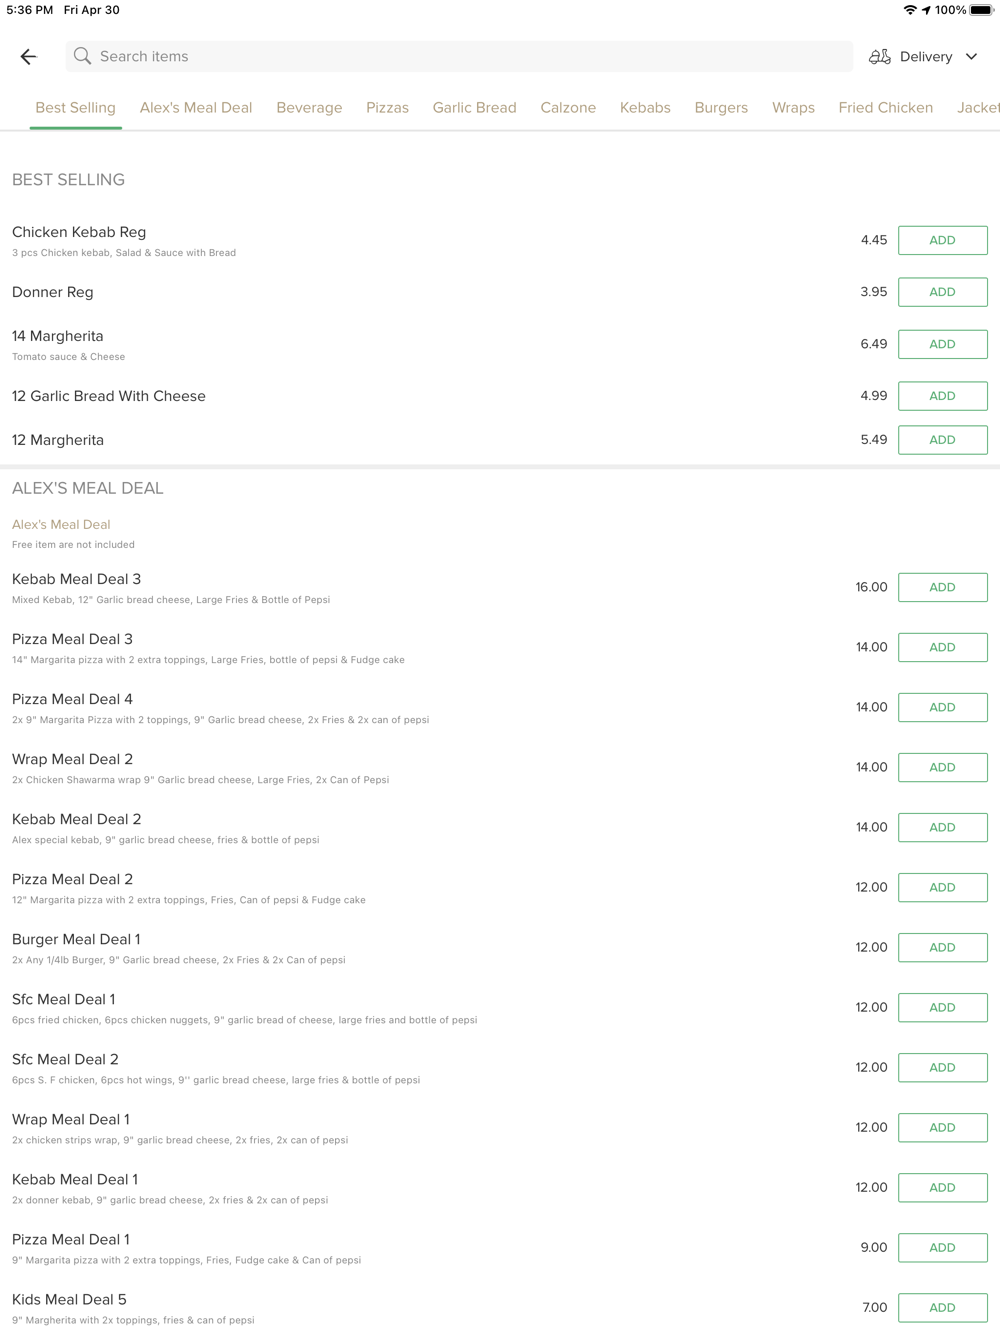Add Kebab Meal Deal 3
The width and height of the screenshot is (1000, 1334).
click(942, 587)
